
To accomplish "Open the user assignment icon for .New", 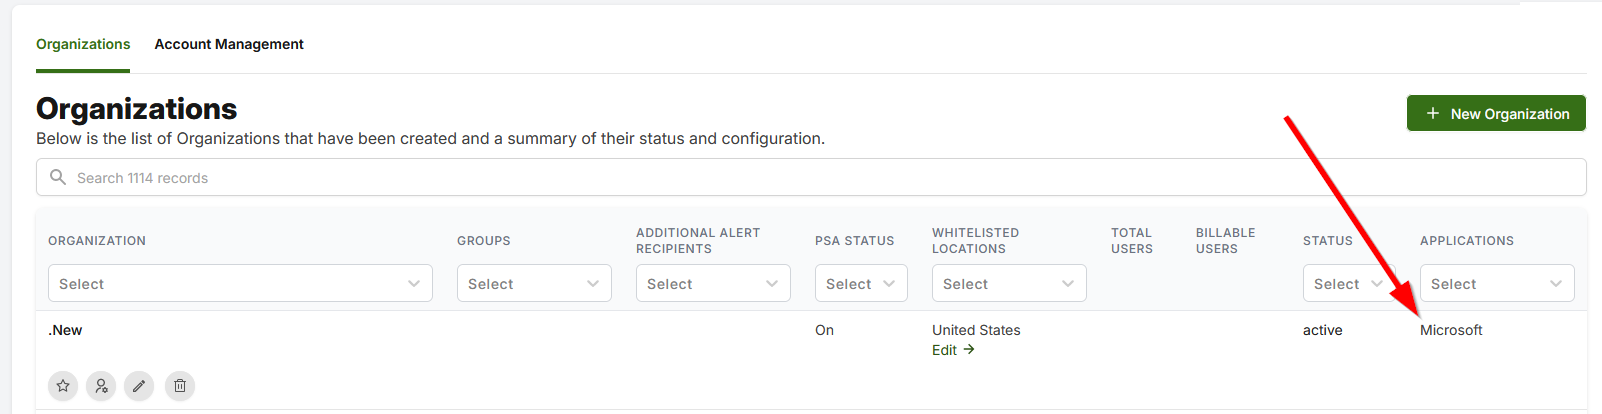I will pyautogui.click(x=101, y=386).
